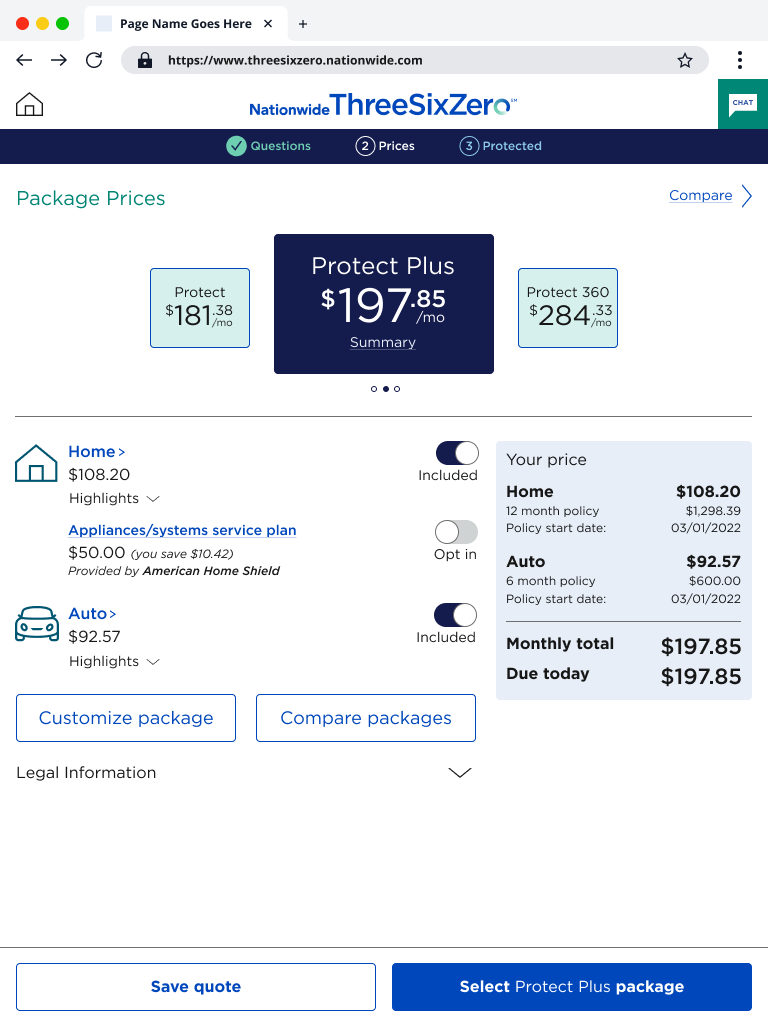Click the lock icon in address bar
This screenshot has height=1028, width=768.
coord(145,60)
